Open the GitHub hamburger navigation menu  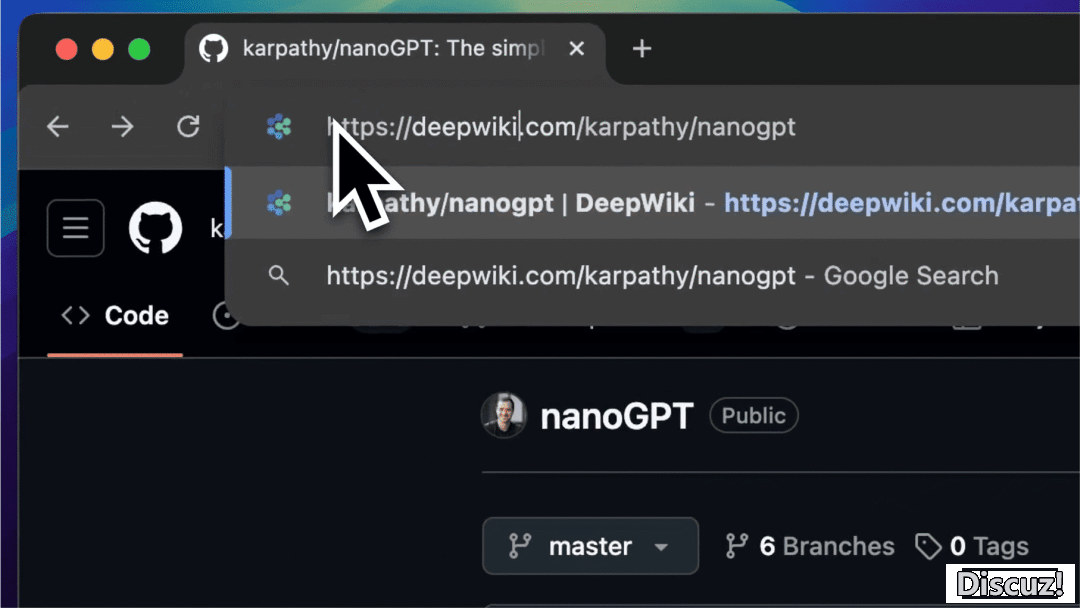coord(76,228)
